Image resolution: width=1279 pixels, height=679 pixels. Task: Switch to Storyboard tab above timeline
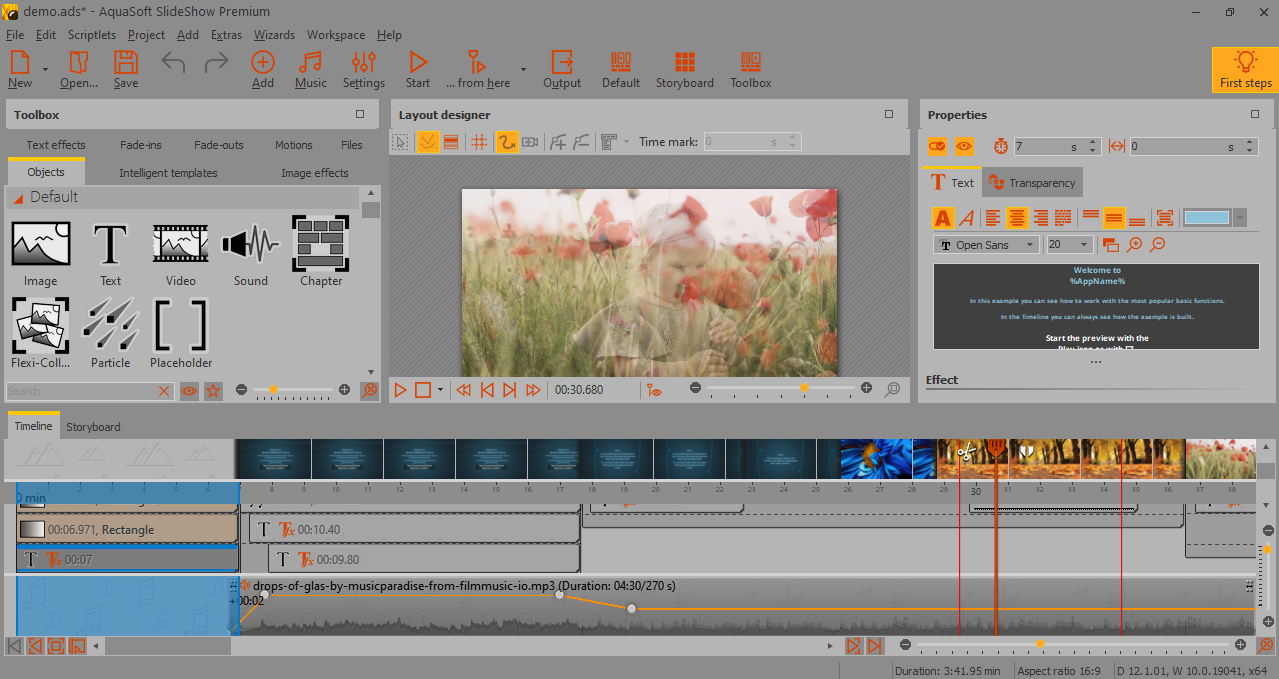(93, 427)
